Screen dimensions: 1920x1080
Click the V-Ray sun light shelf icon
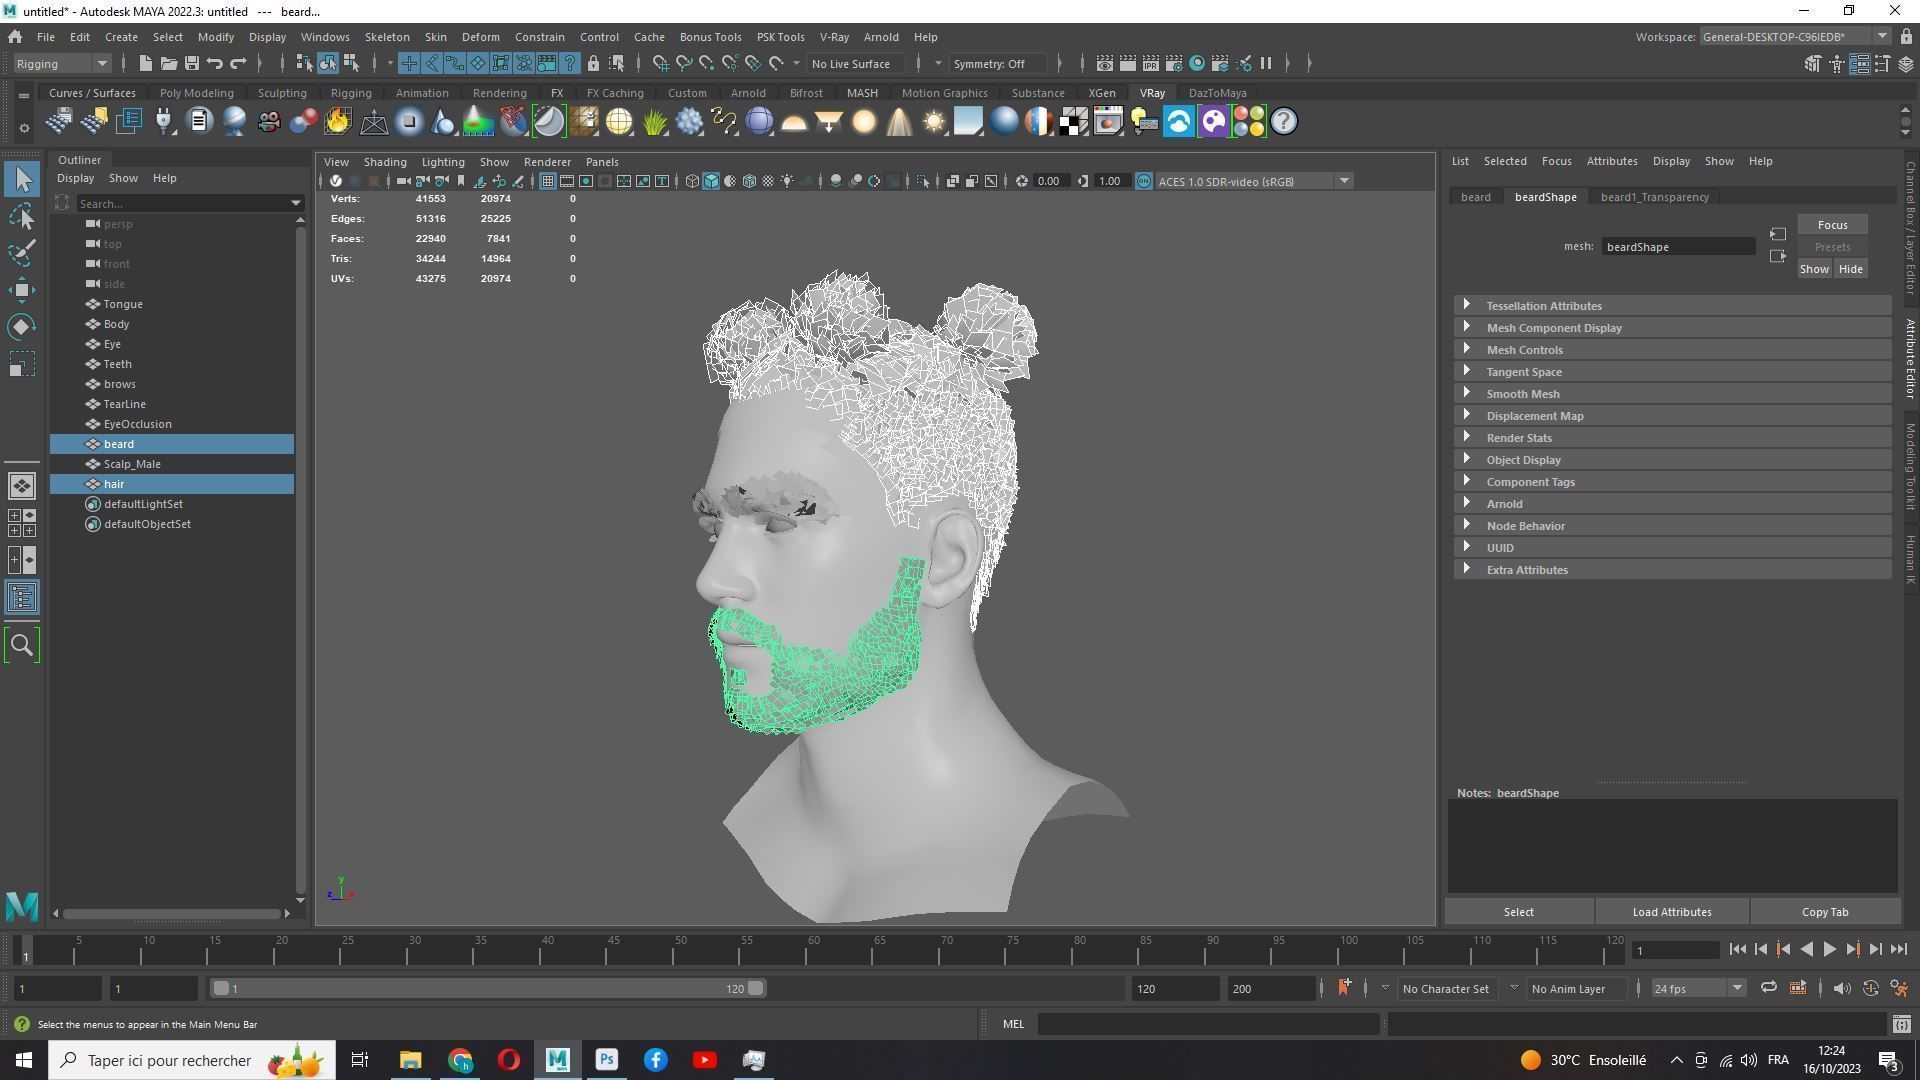[934, 122]
